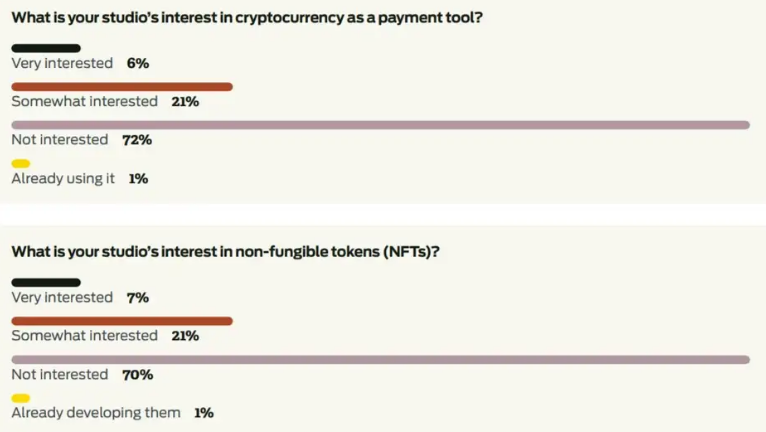This screenshot has width=766, height=432.
Task: Click the 21% value in cryptocurrency chart
Action: (185, 102)
